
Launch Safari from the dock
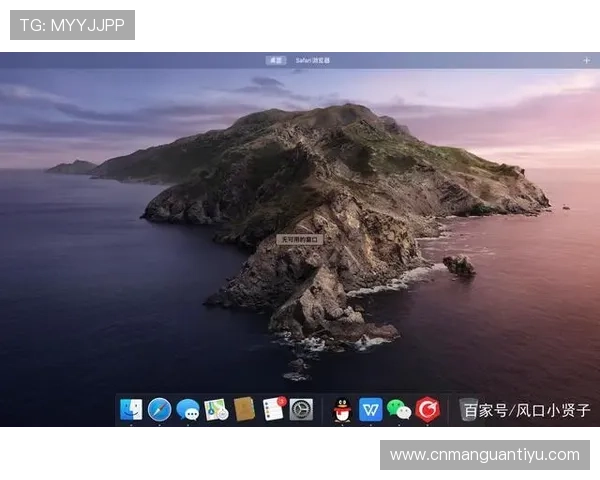(159, 409)
